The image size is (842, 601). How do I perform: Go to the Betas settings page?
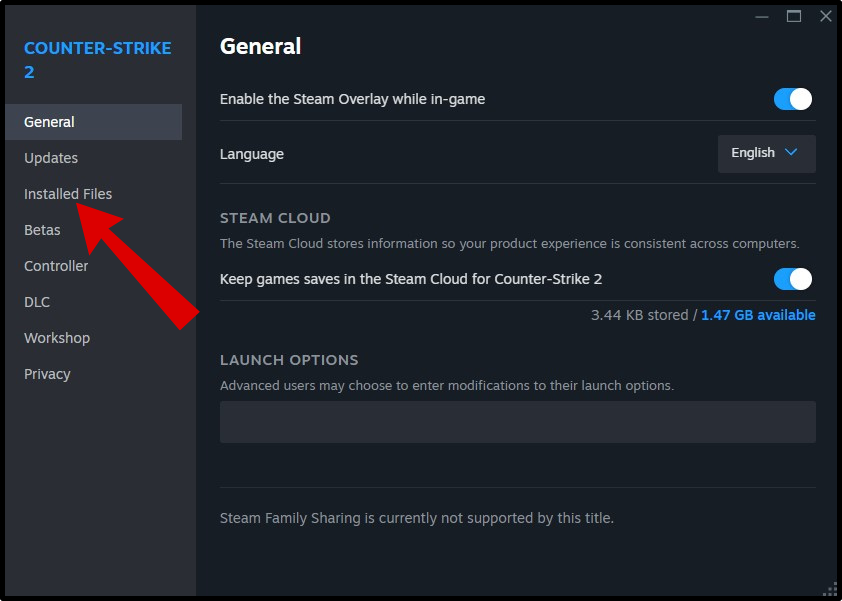point(42,230)
